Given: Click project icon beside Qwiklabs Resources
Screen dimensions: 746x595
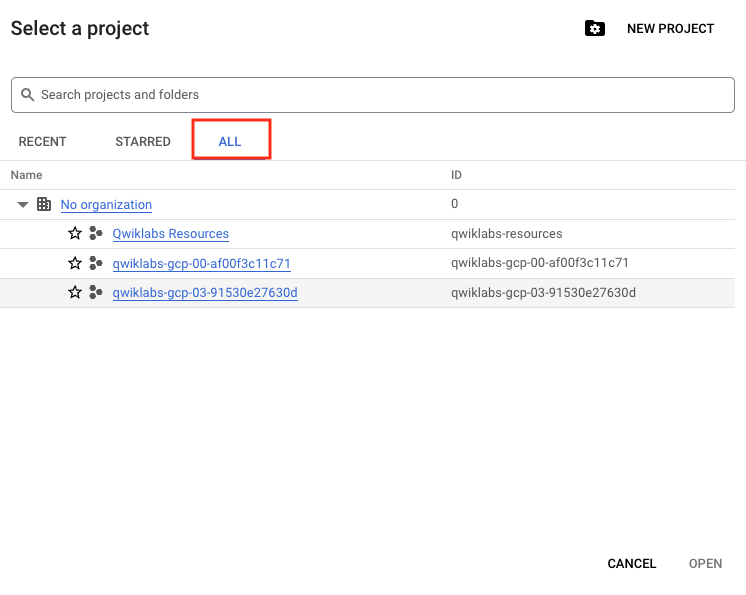Looking at the screenshot, I should [96, 234].
